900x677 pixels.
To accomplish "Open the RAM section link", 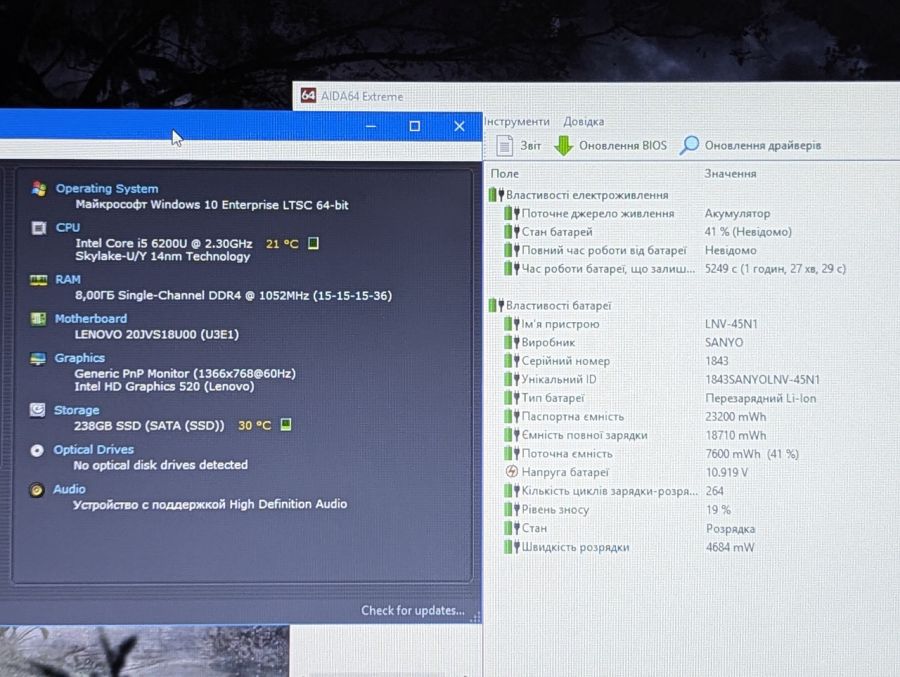I will (68, 280).
